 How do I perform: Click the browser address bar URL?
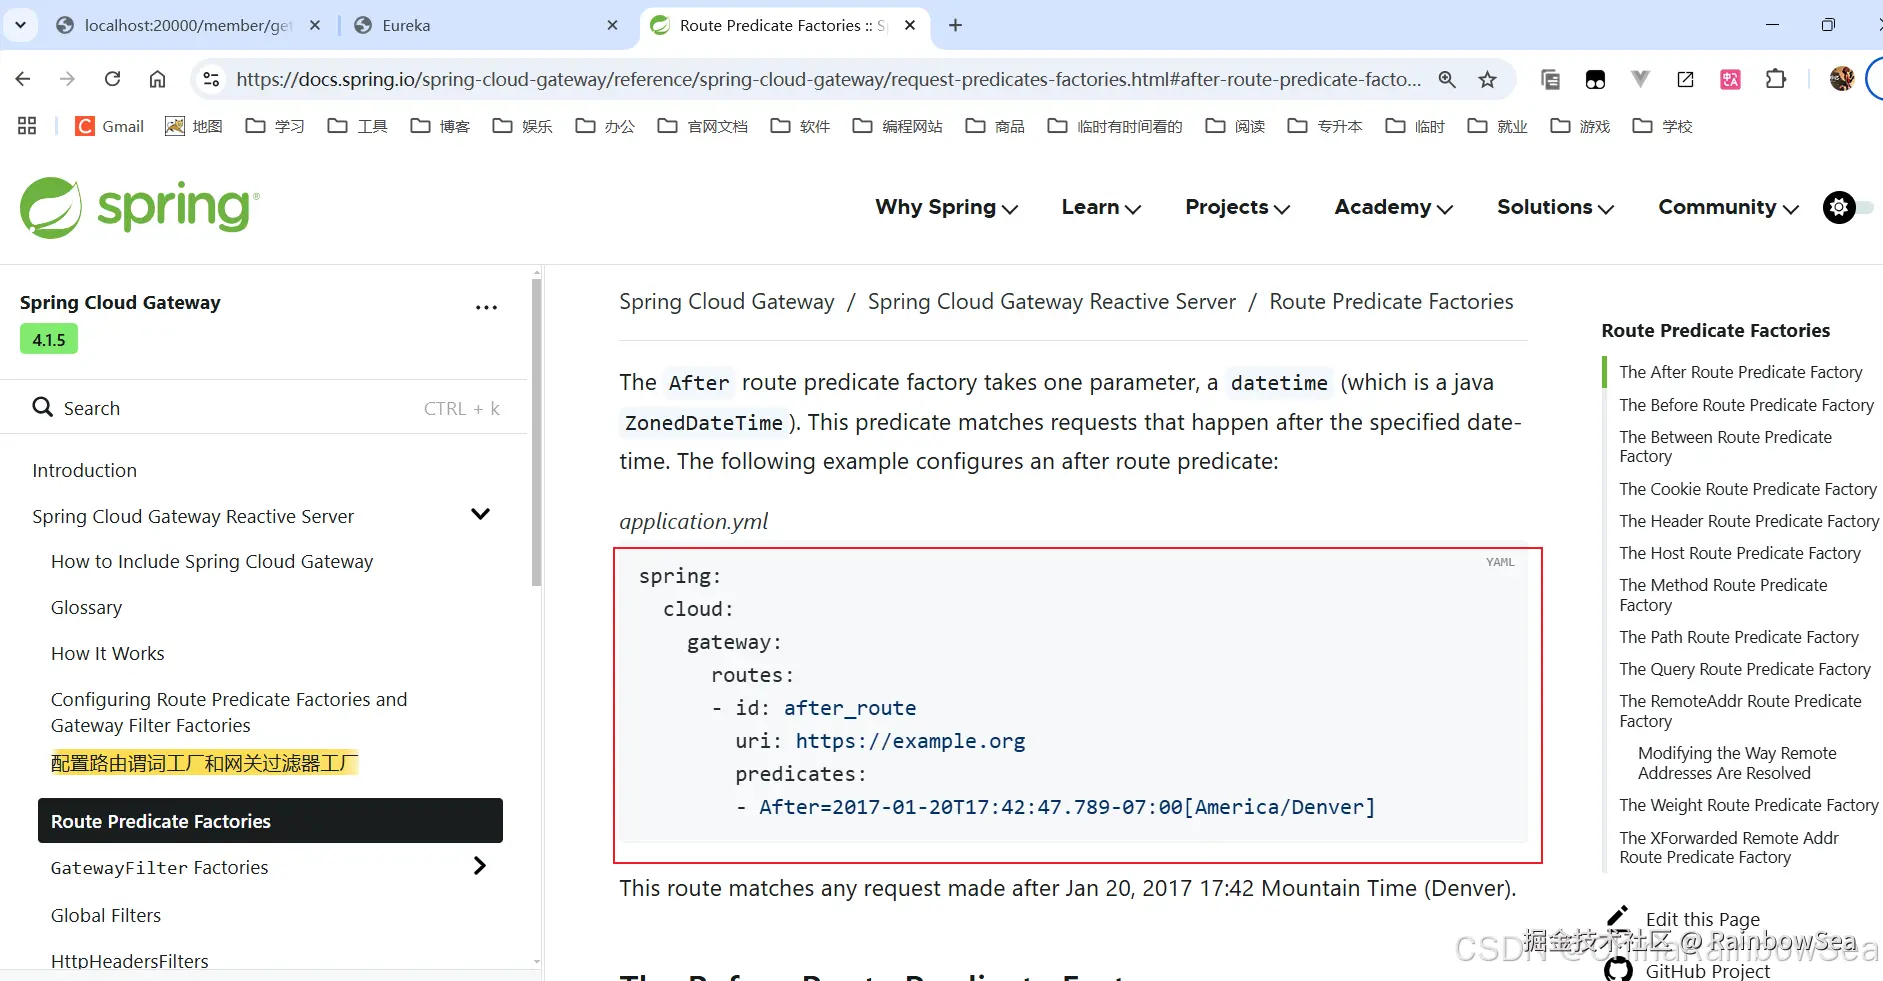[x=828, y=79]
